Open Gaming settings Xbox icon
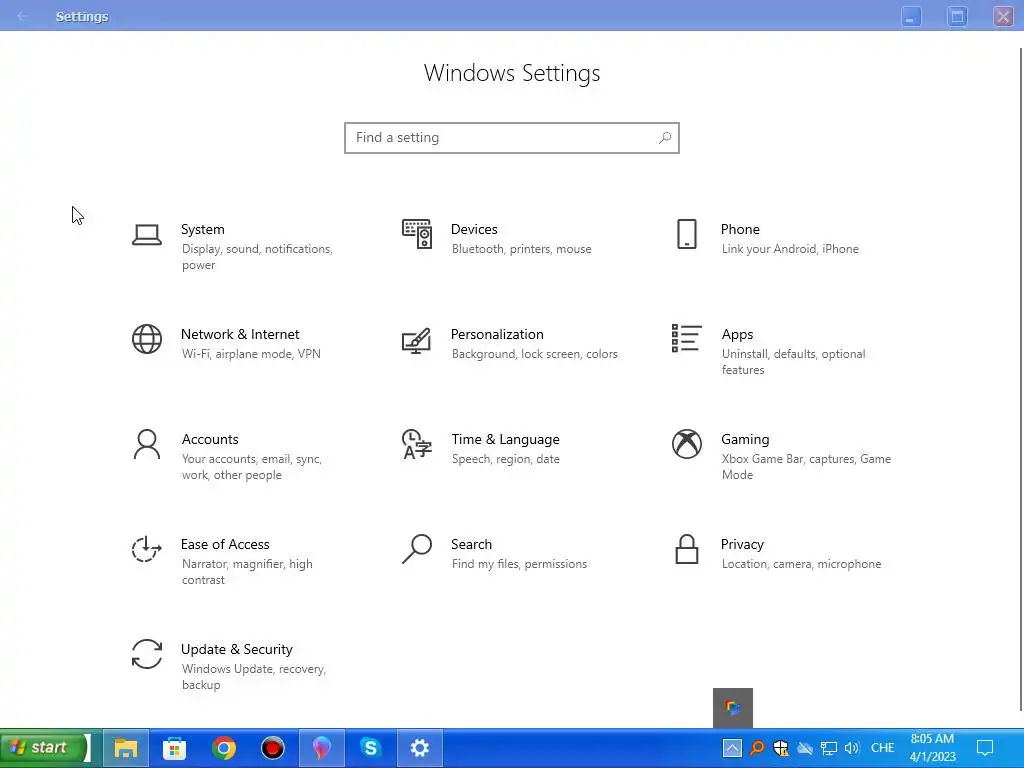Viewport: 1024px width, 768px height. [687, 444]
